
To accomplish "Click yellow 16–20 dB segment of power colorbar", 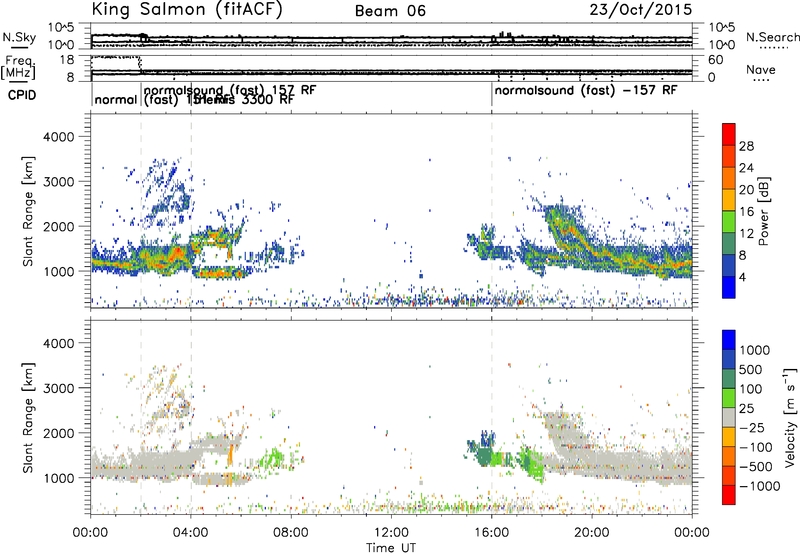I will coord(729,200).
